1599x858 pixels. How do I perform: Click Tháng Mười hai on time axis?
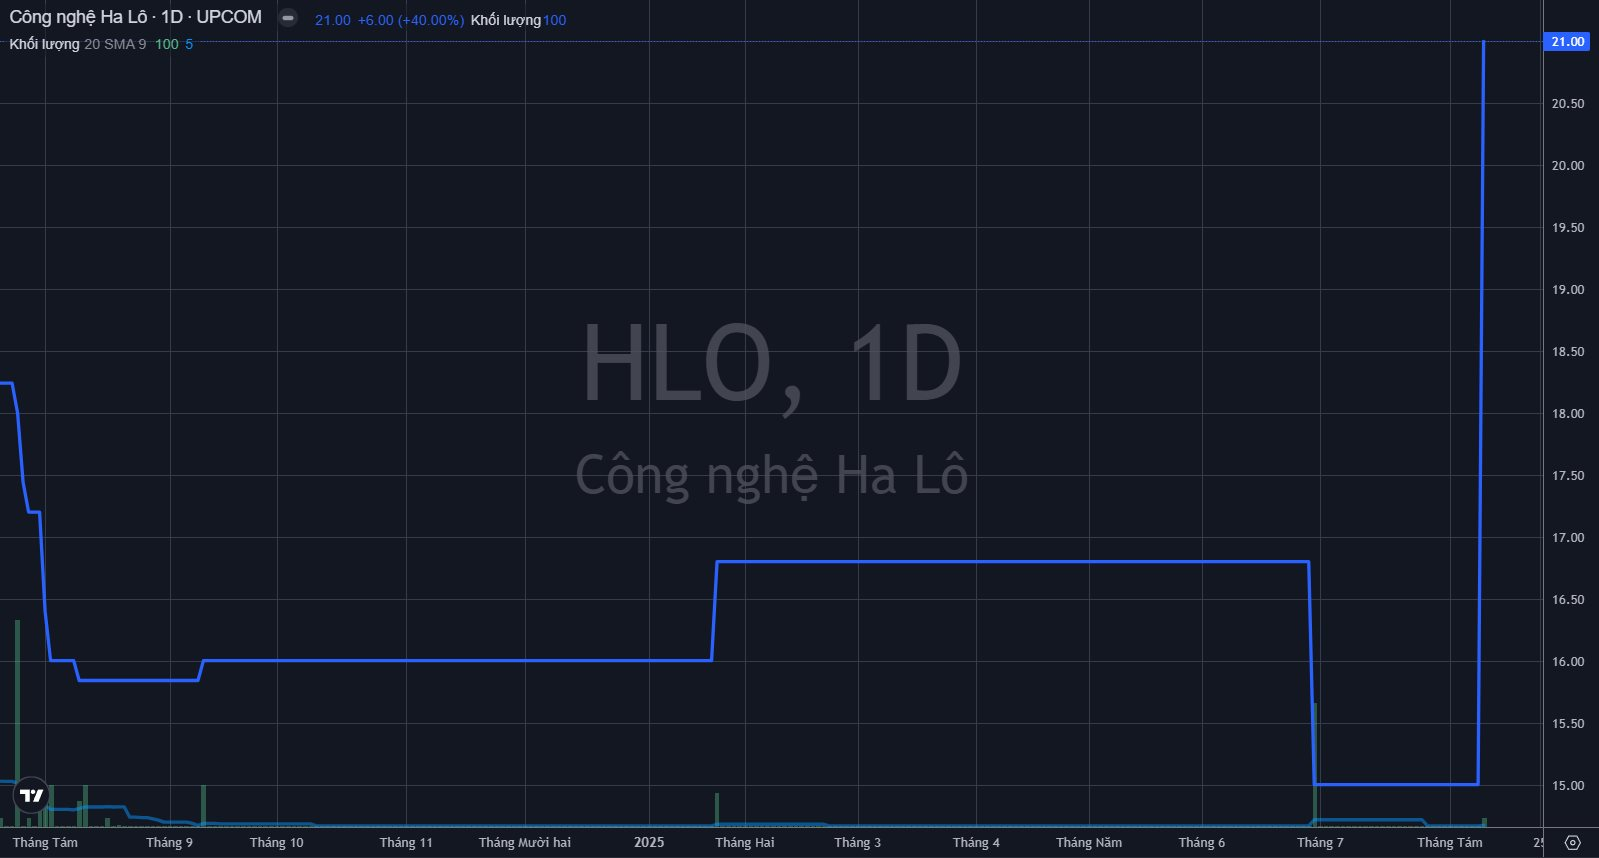click(x=524, y=842)
